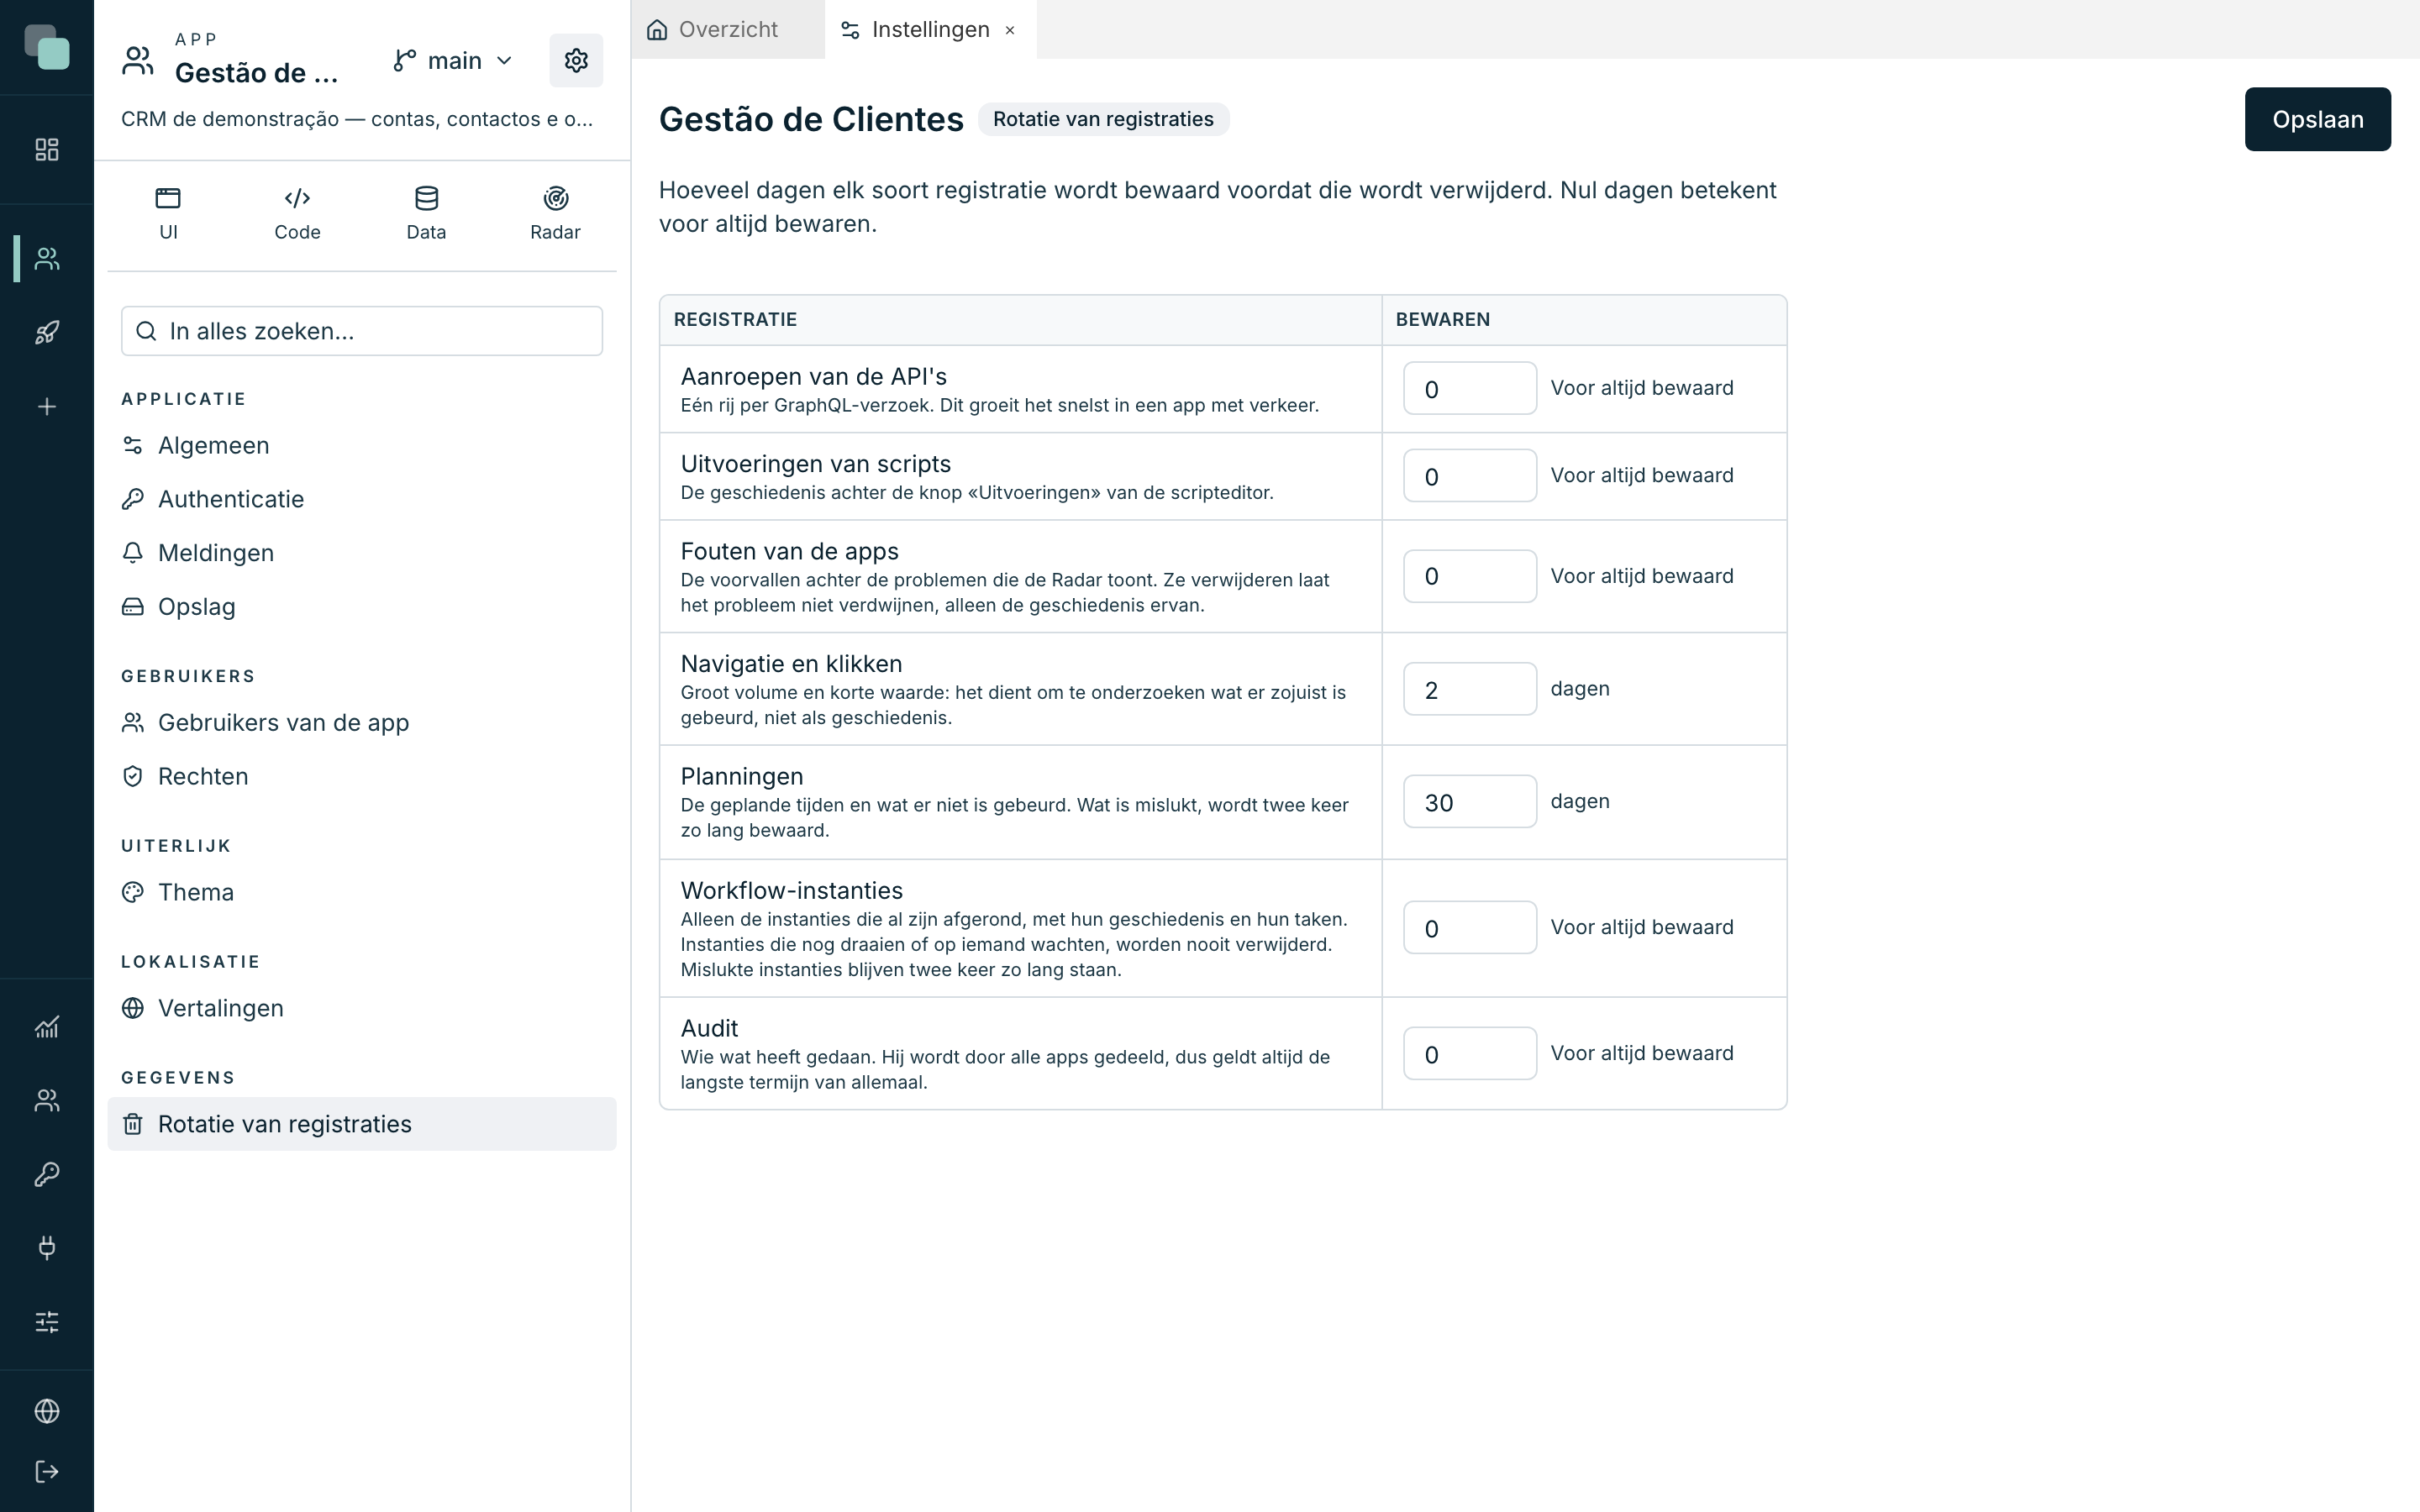Click the logout icon at bottom of rail

[47, 1471]
